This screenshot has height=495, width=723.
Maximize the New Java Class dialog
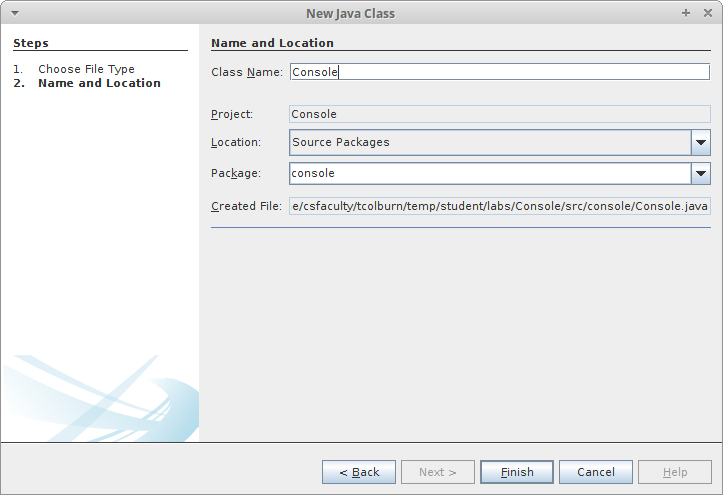pos(686,13)
